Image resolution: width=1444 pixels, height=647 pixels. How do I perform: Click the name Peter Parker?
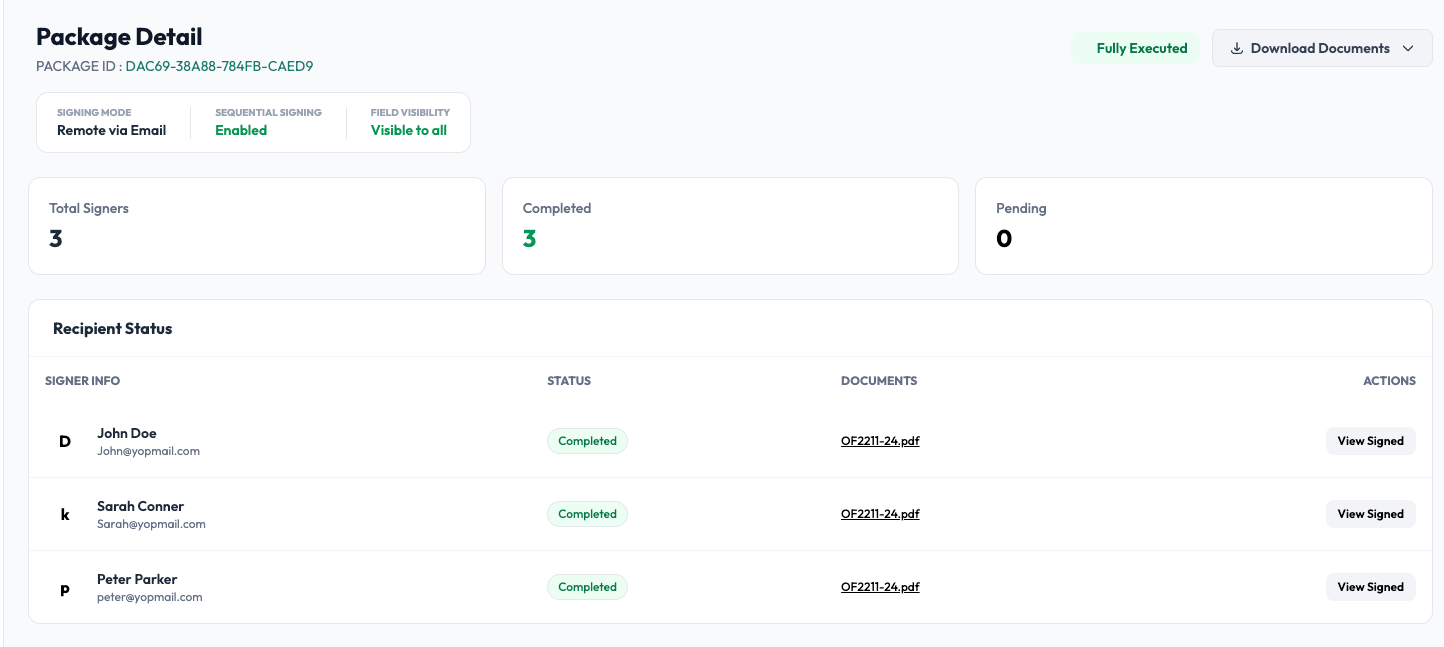click(x=137, y=579)
